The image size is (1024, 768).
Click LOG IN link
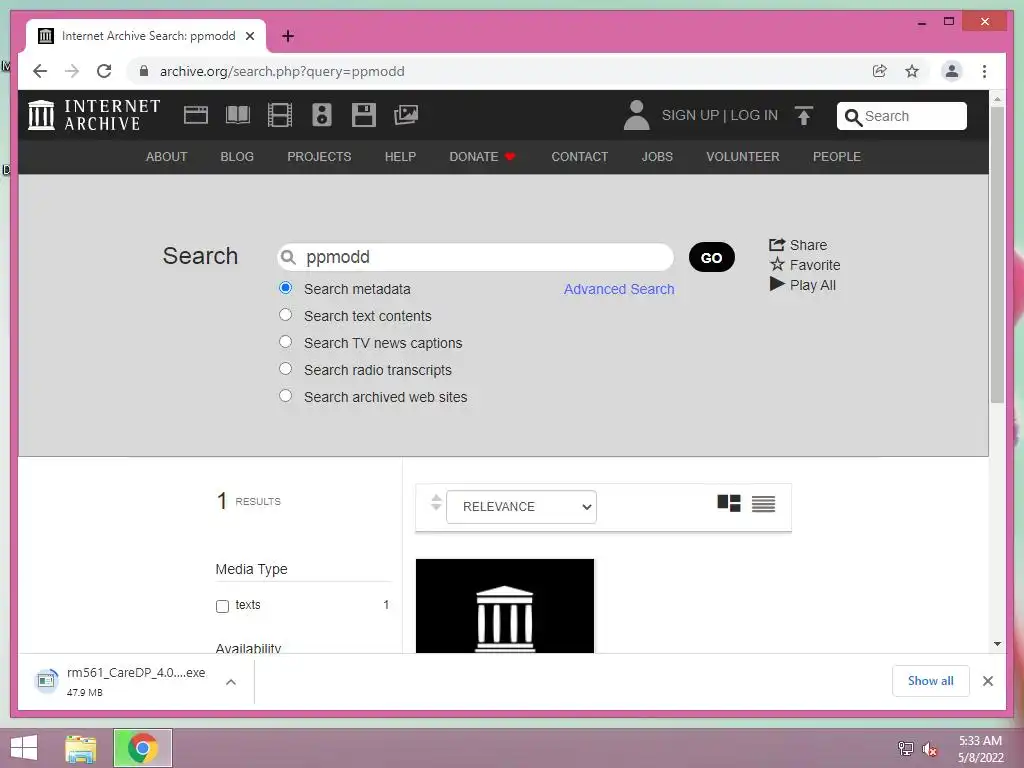tap(754, 115)
